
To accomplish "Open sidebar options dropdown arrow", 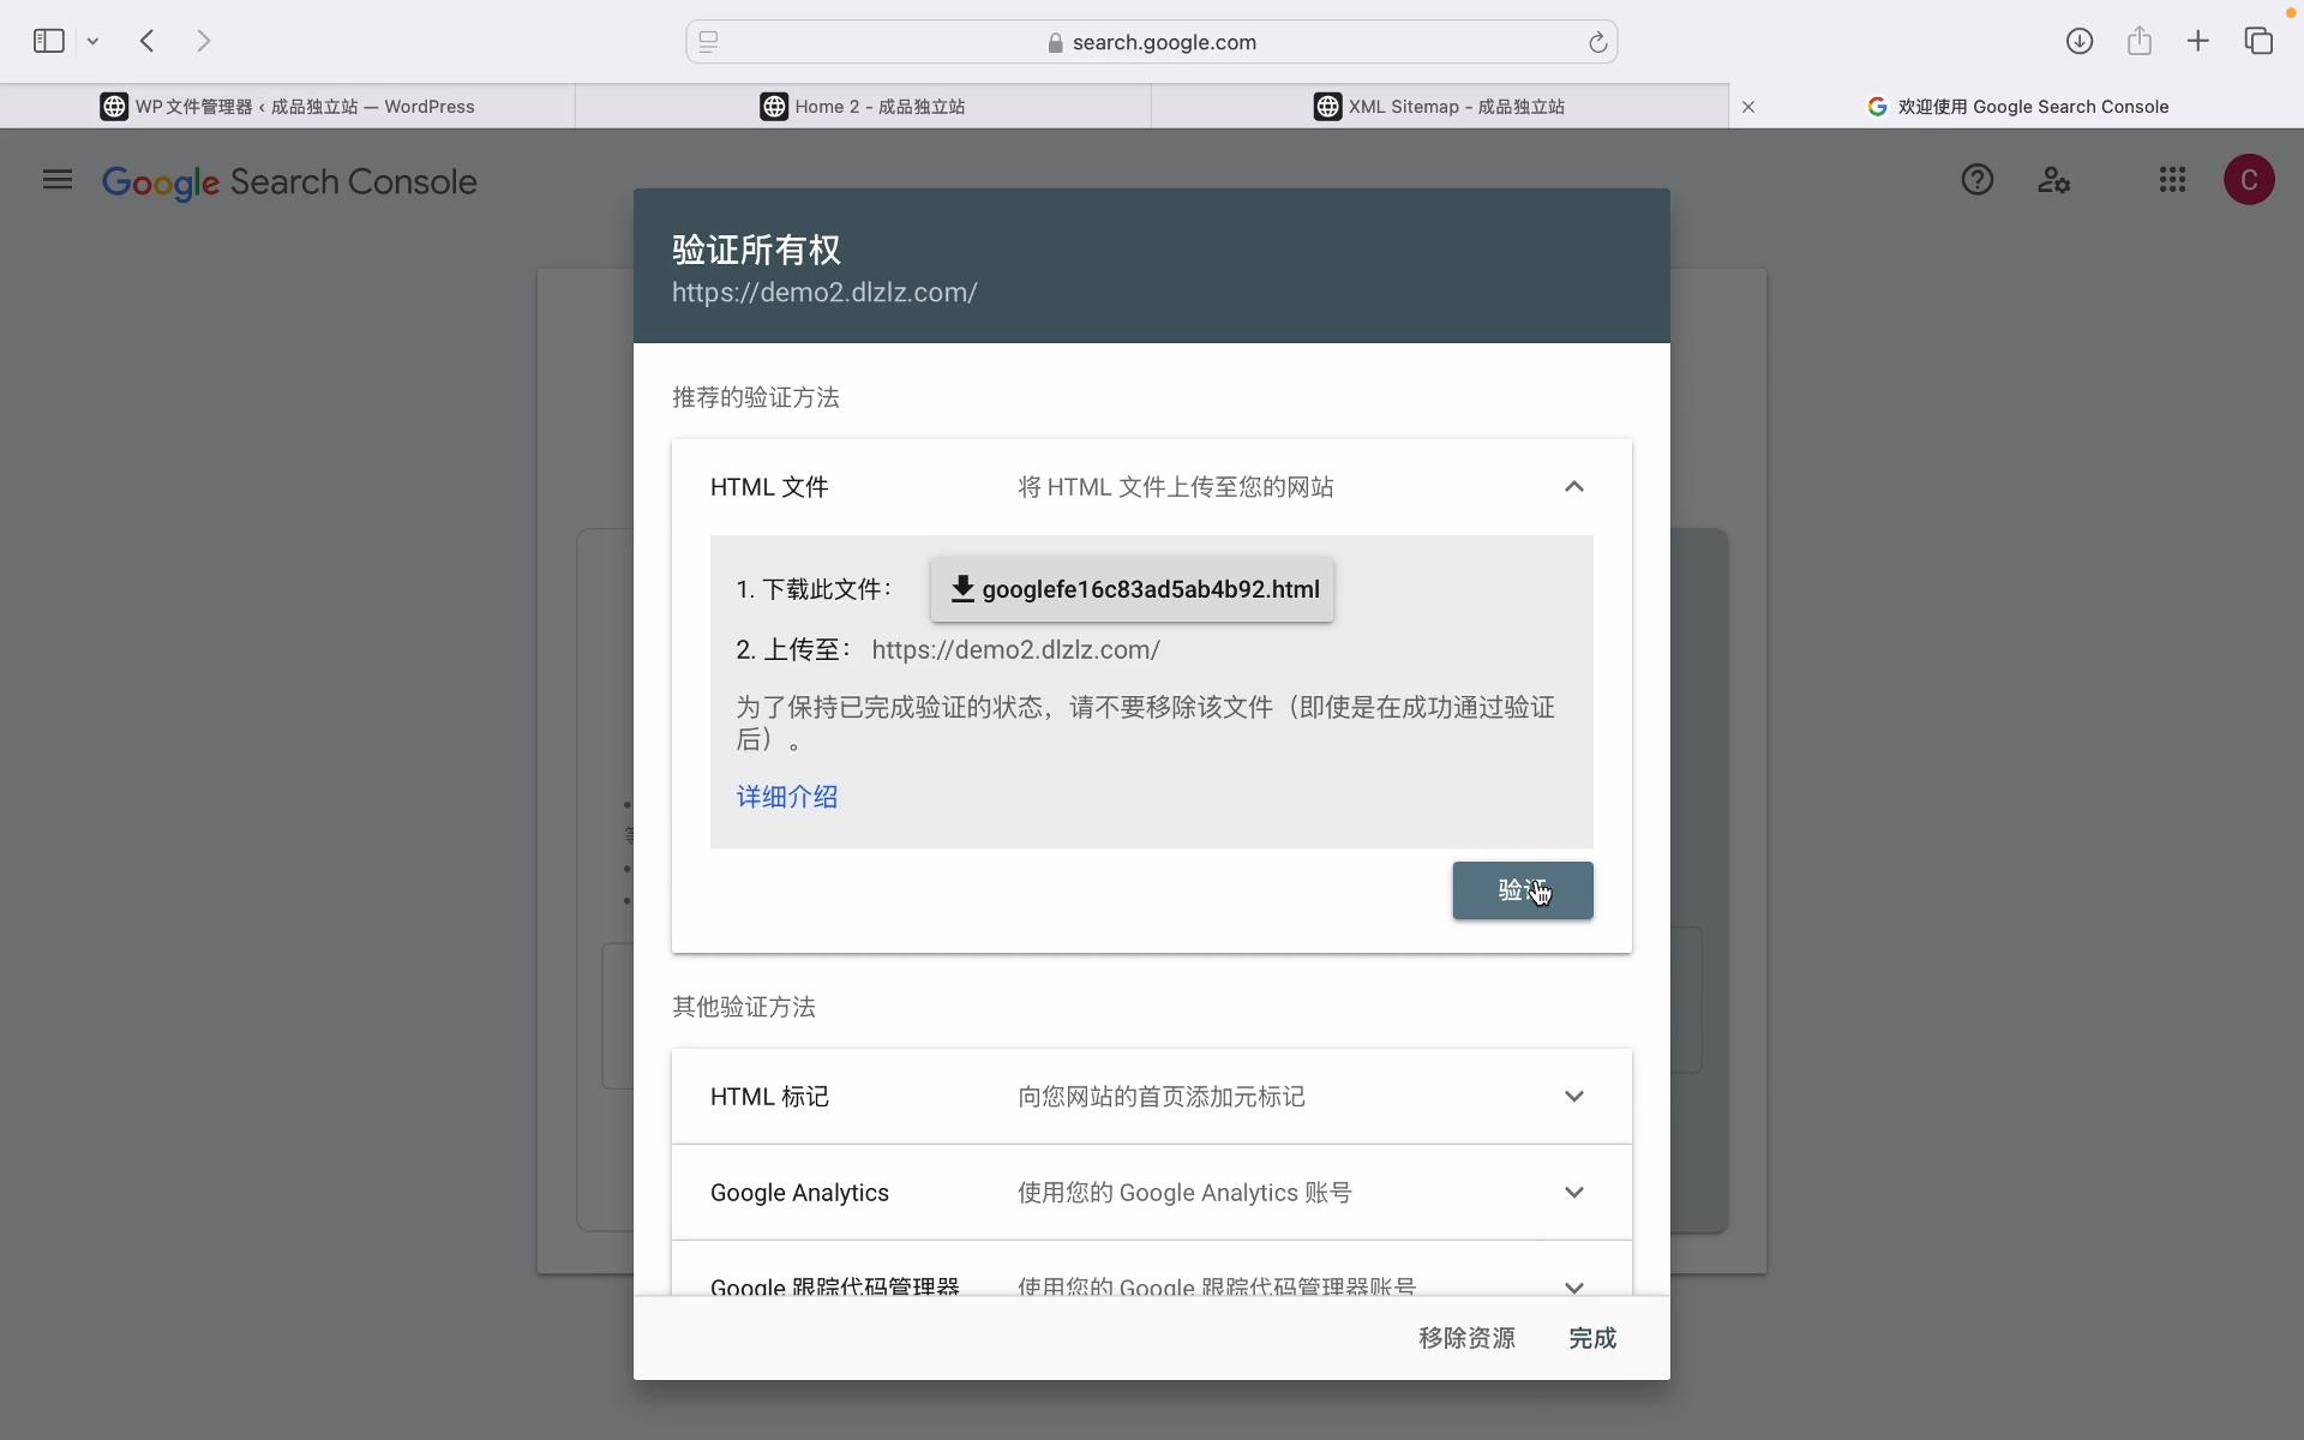I will (93, 42).
